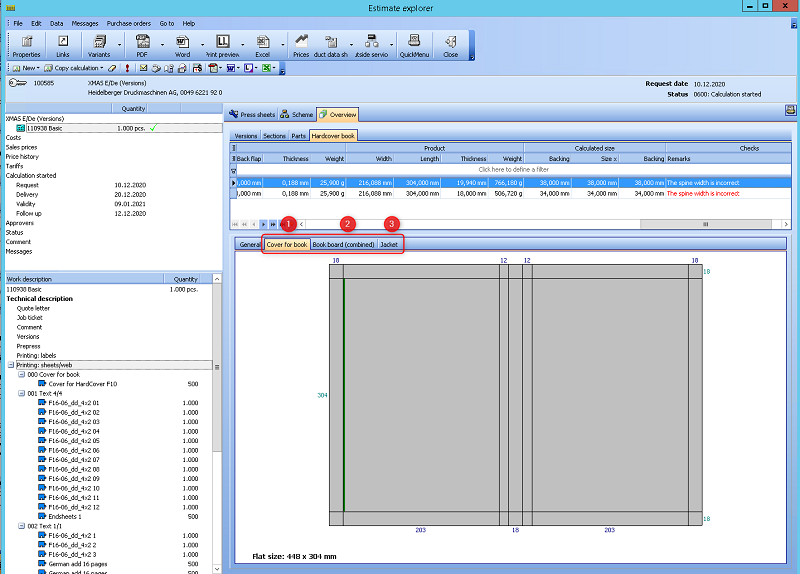The image size is (800, 574).
Task: Open the Go to menu
Action: pyautogui.click(x=167, y=23)
